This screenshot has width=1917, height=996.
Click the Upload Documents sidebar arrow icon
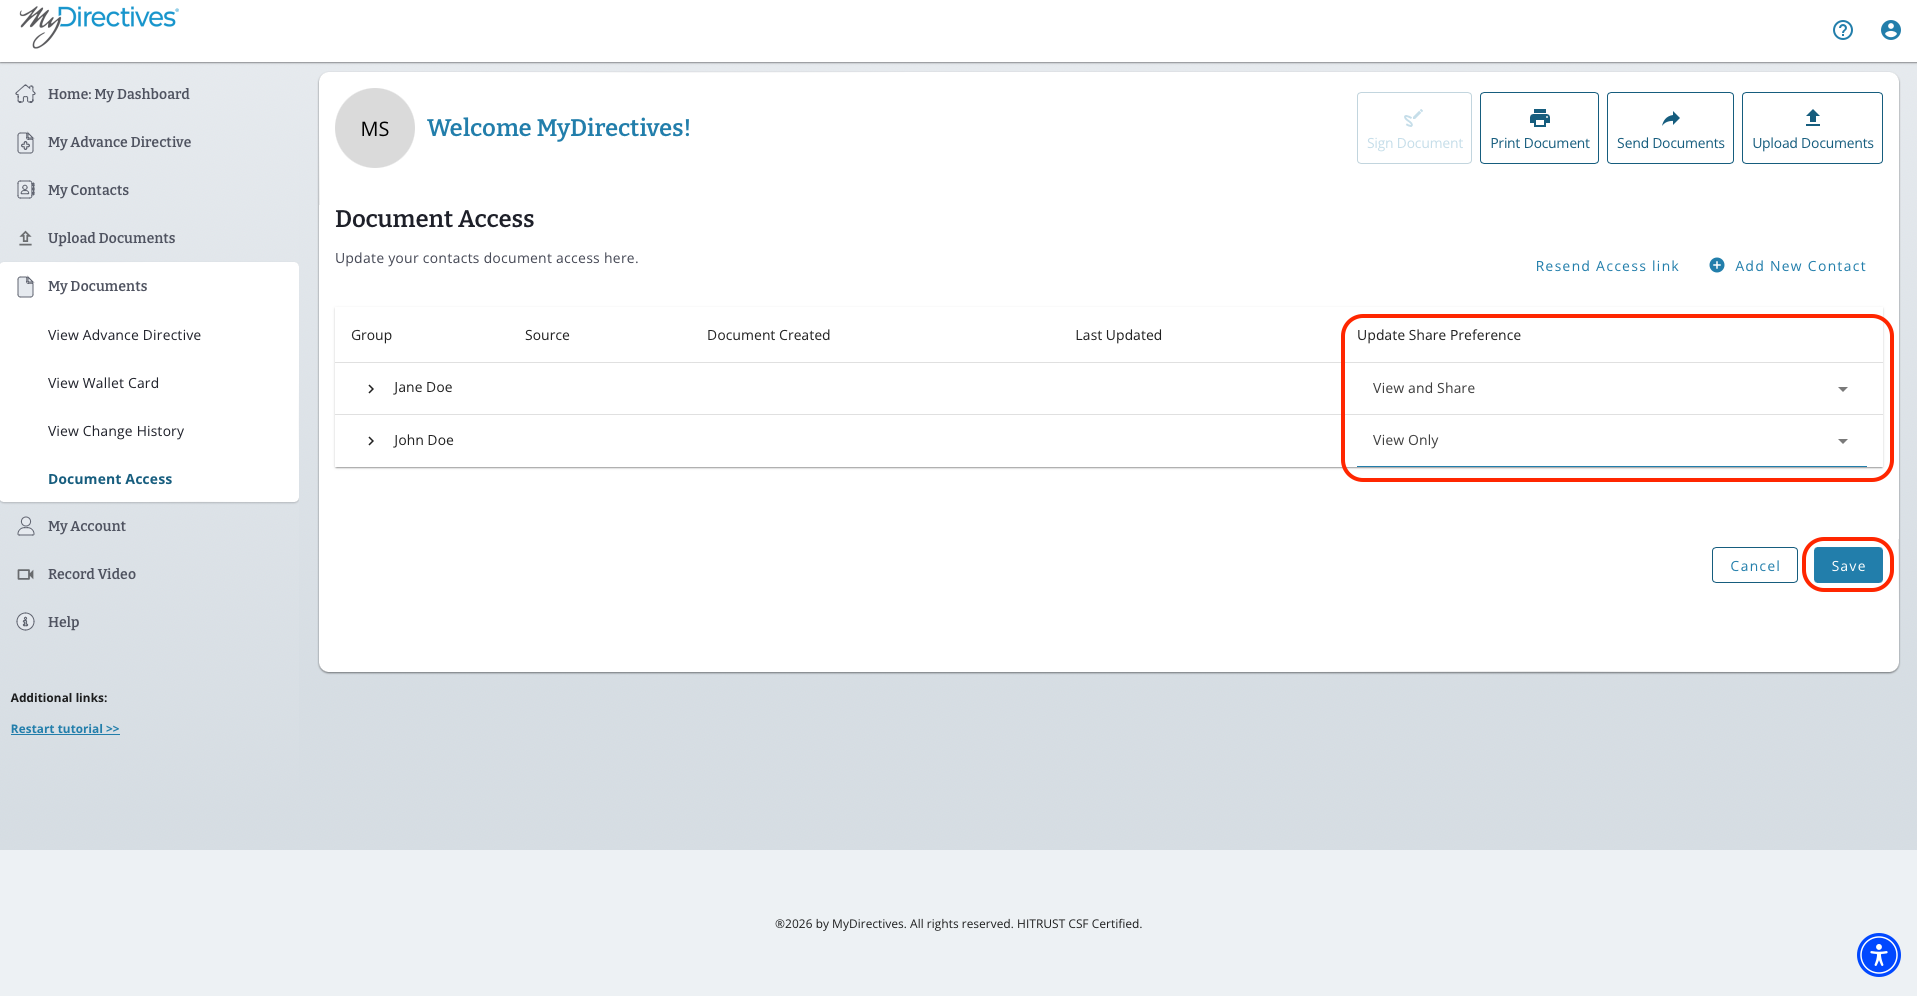26,238
